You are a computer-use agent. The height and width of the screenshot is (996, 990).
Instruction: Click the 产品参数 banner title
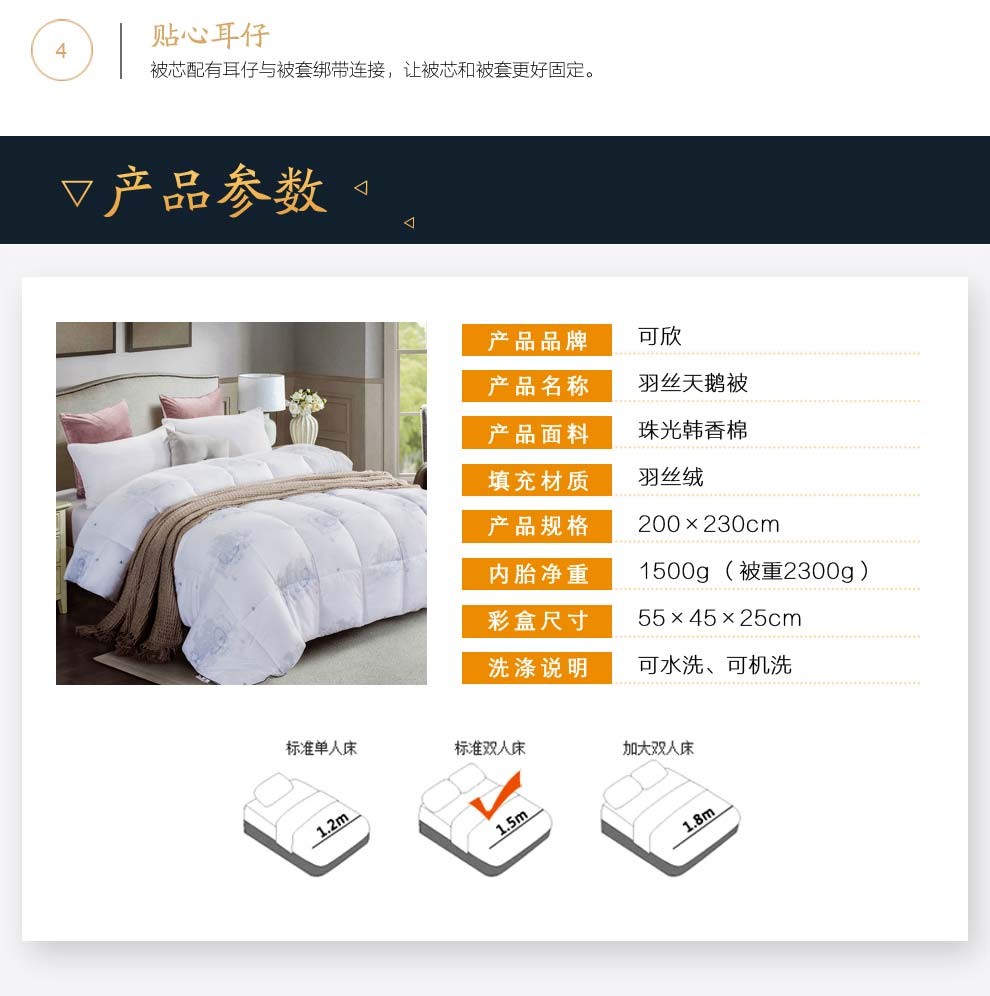(216, 191)
